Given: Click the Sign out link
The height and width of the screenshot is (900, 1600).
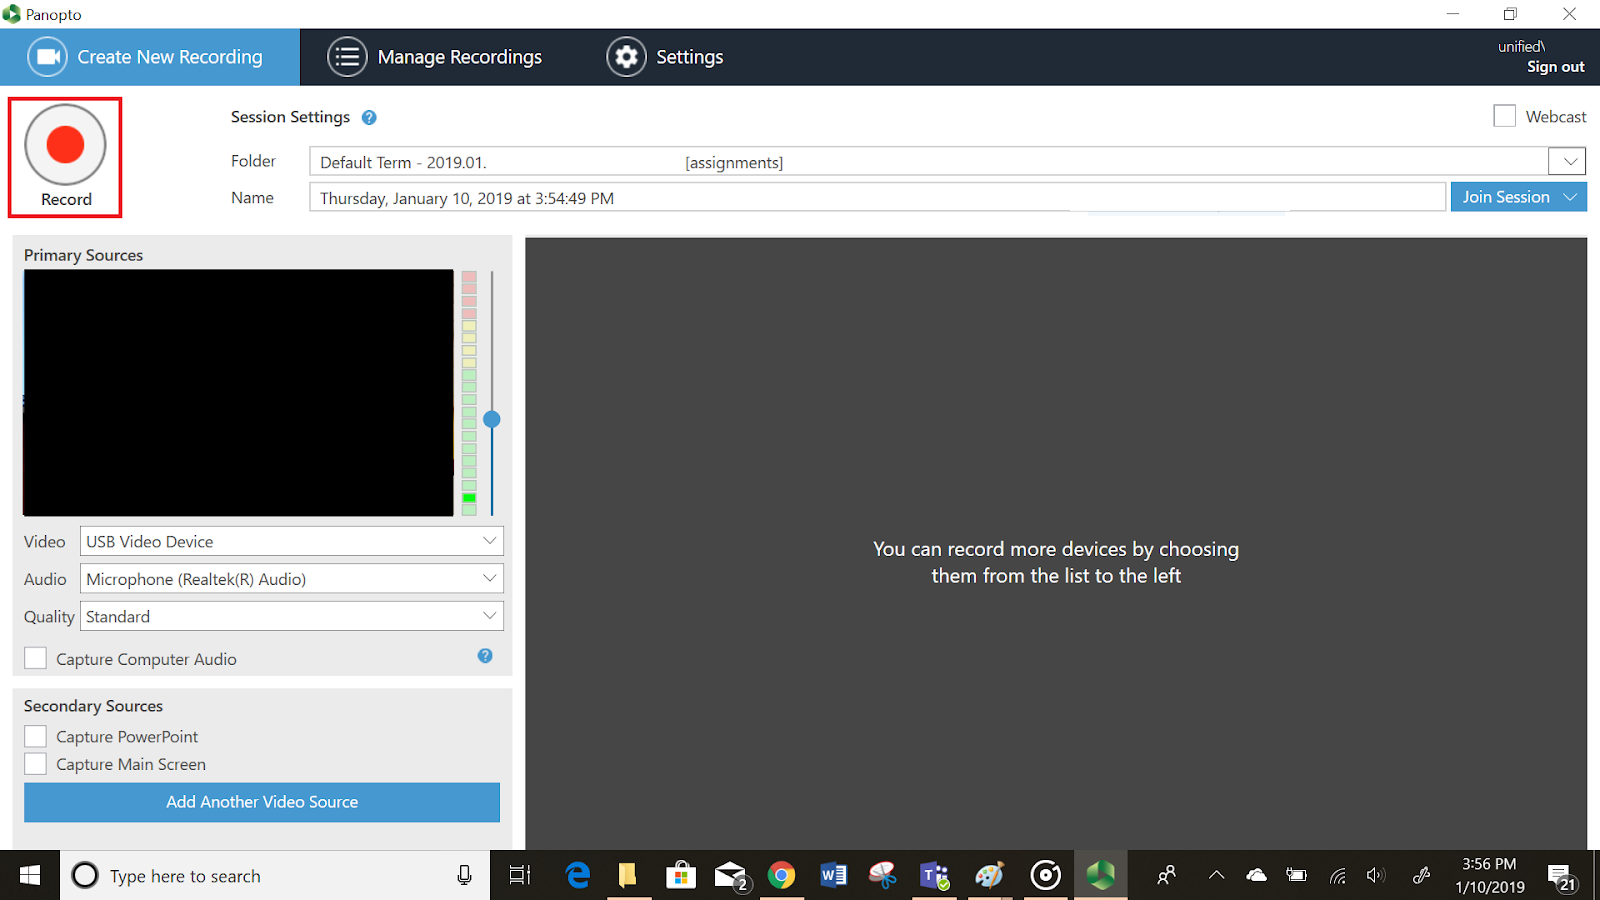Looking at the screenshot, I should tap(1555, 67).
